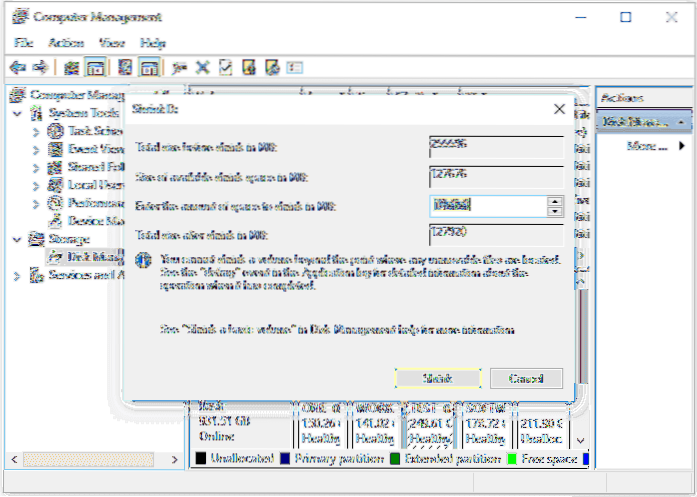The width and height of the screenshot is (697, 497).
Task: Open the Action menu
Action: pos(66,43)
